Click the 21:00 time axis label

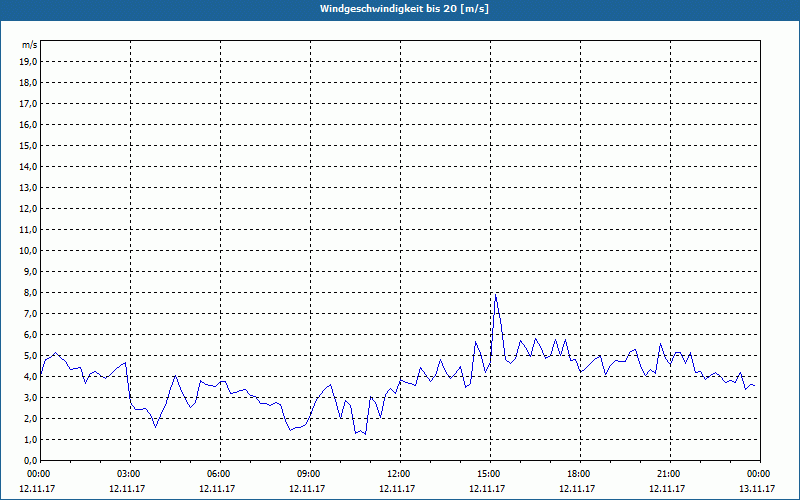[x=670, y=474]
